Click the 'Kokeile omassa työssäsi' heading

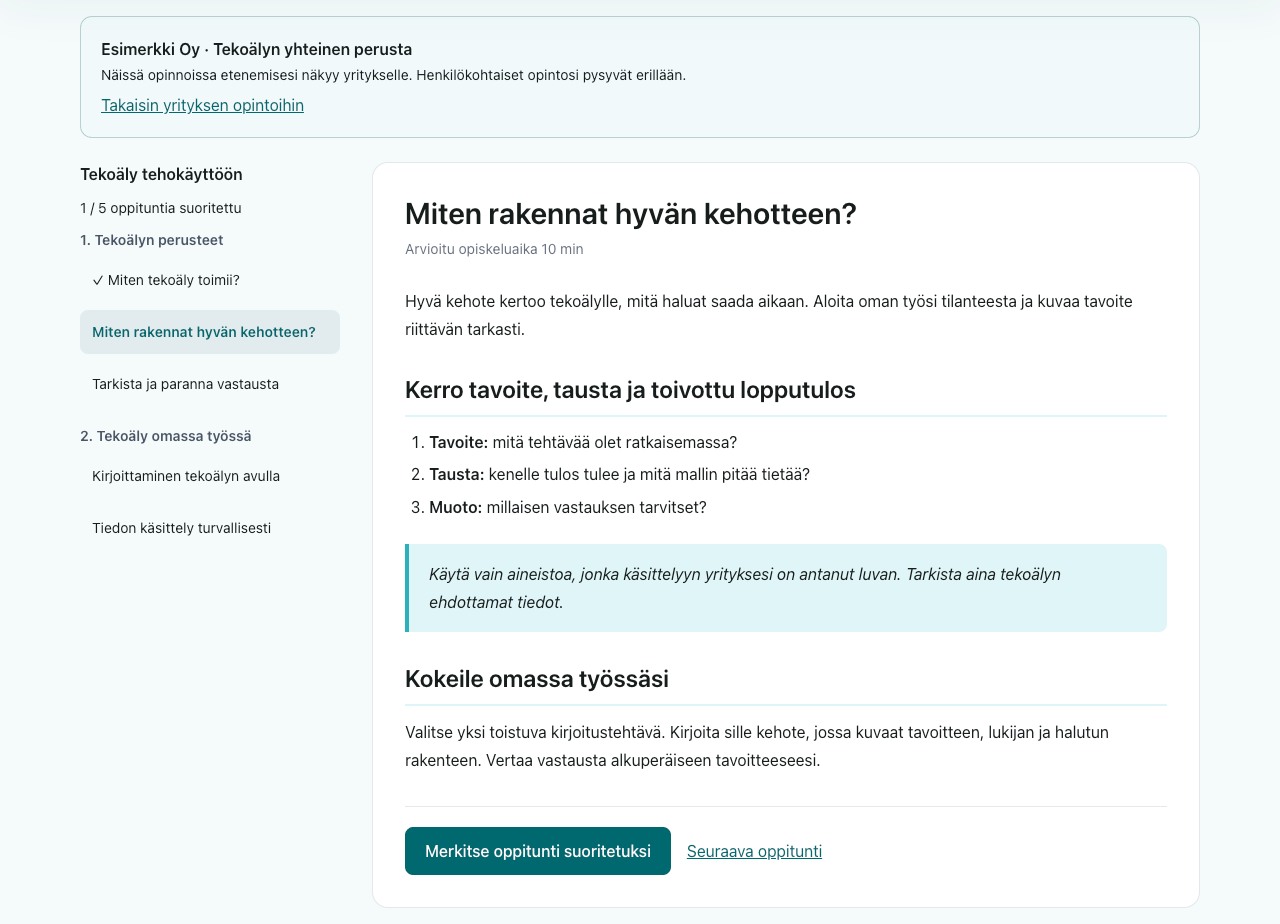pyautogui.click(x=537, y=679)
